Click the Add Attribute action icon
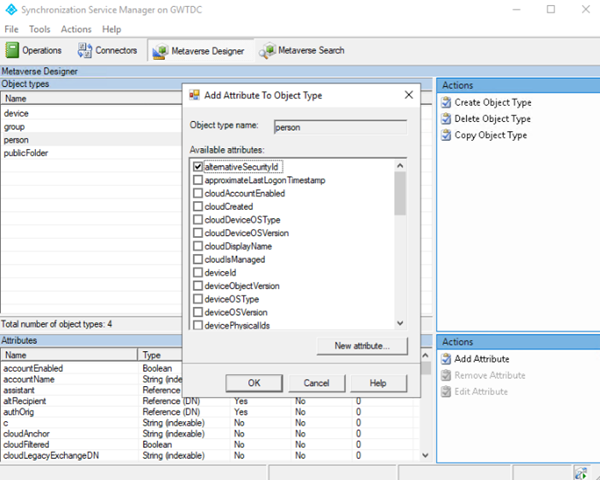This screenshot has height=480, width=600. point(446,359)
